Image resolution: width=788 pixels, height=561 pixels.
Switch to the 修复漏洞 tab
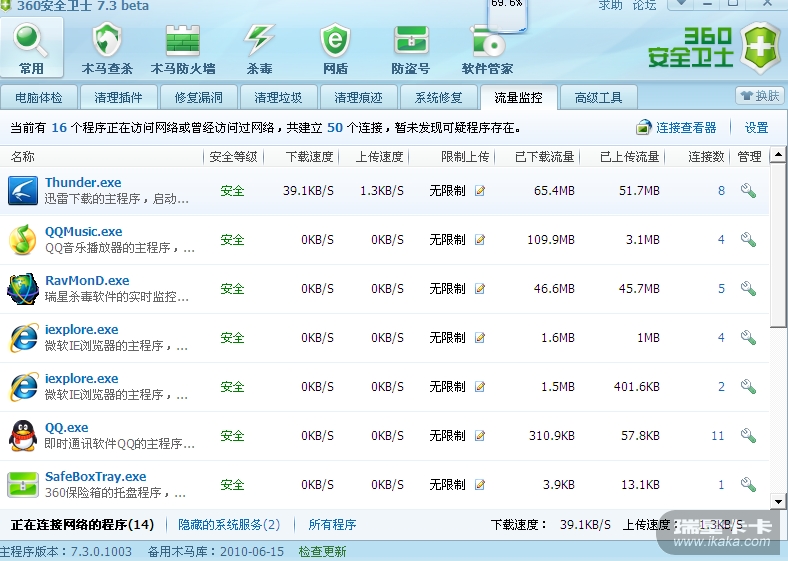point(199,98)
